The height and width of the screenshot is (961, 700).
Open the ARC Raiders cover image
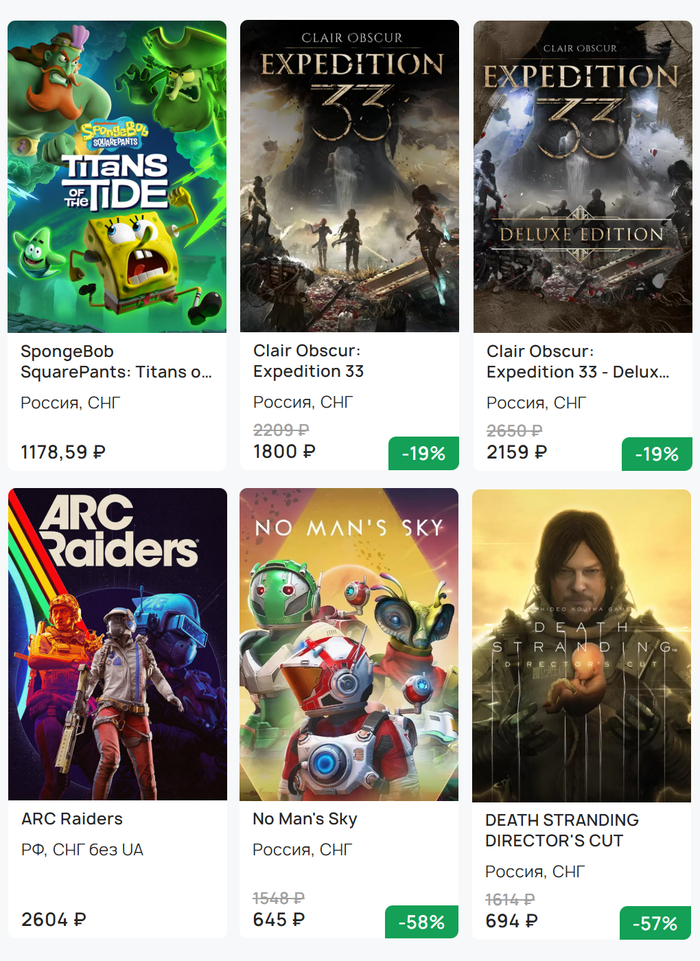click(x=117, y=644)
